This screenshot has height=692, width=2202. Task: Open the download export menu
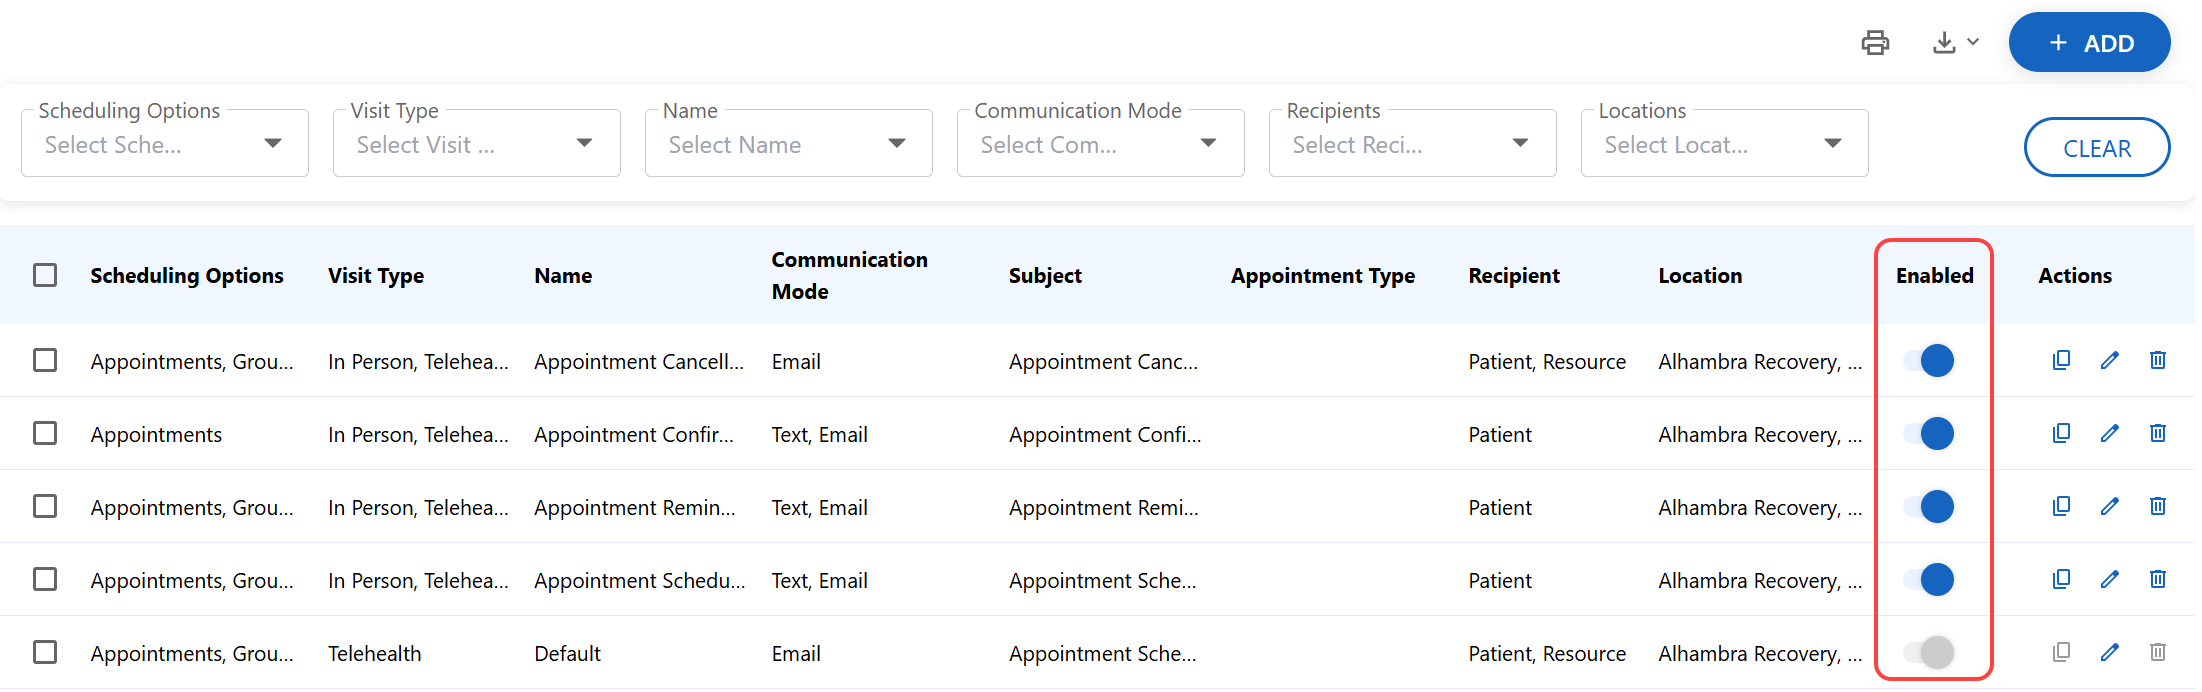click(1955, 43)
